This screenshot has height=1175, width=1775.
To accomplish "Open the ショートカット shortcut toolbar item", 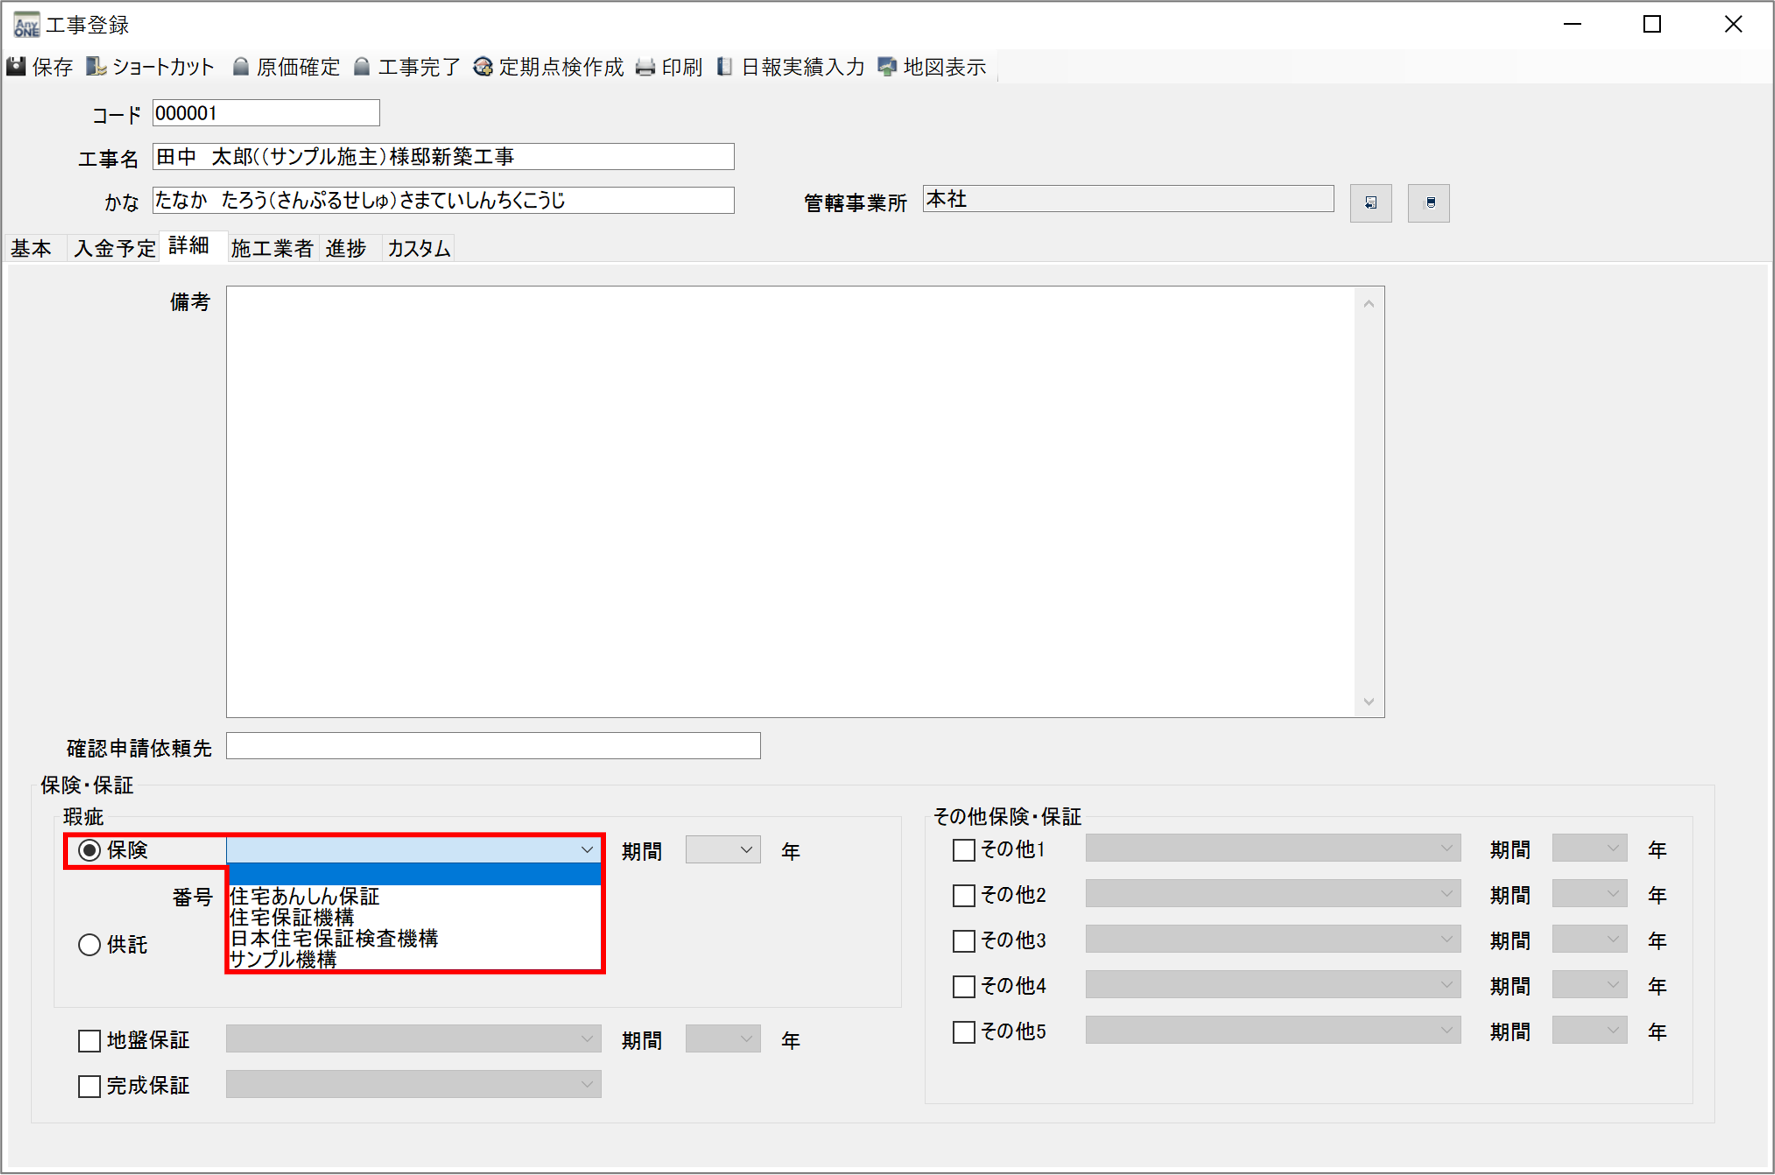I will point(97,67).
